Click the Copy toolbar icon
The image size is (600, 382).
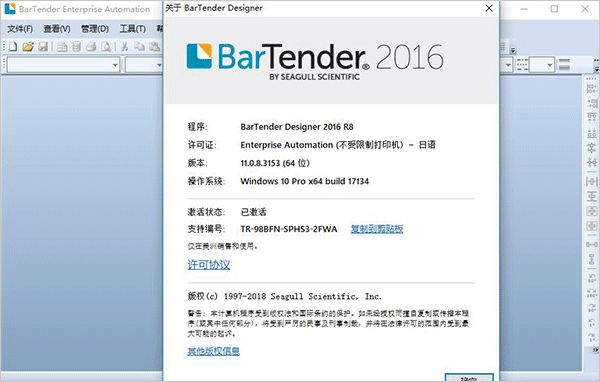[139, 47]
